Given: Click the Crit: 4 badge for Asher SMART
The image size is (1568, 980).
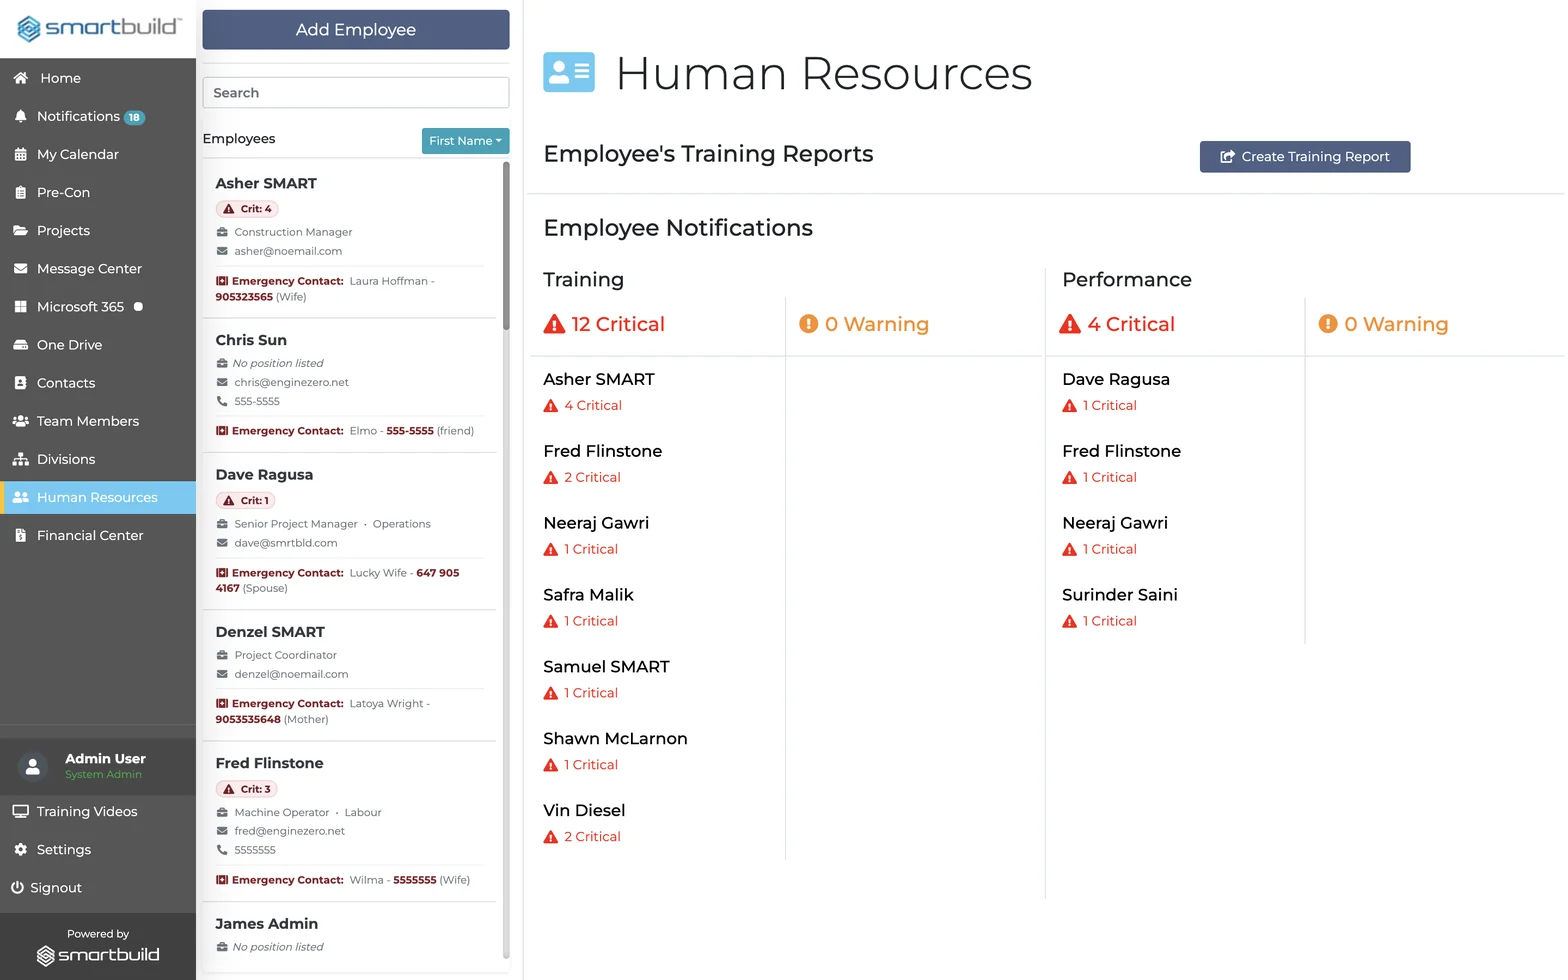Looking at the screenshot, I should point(247,209).
